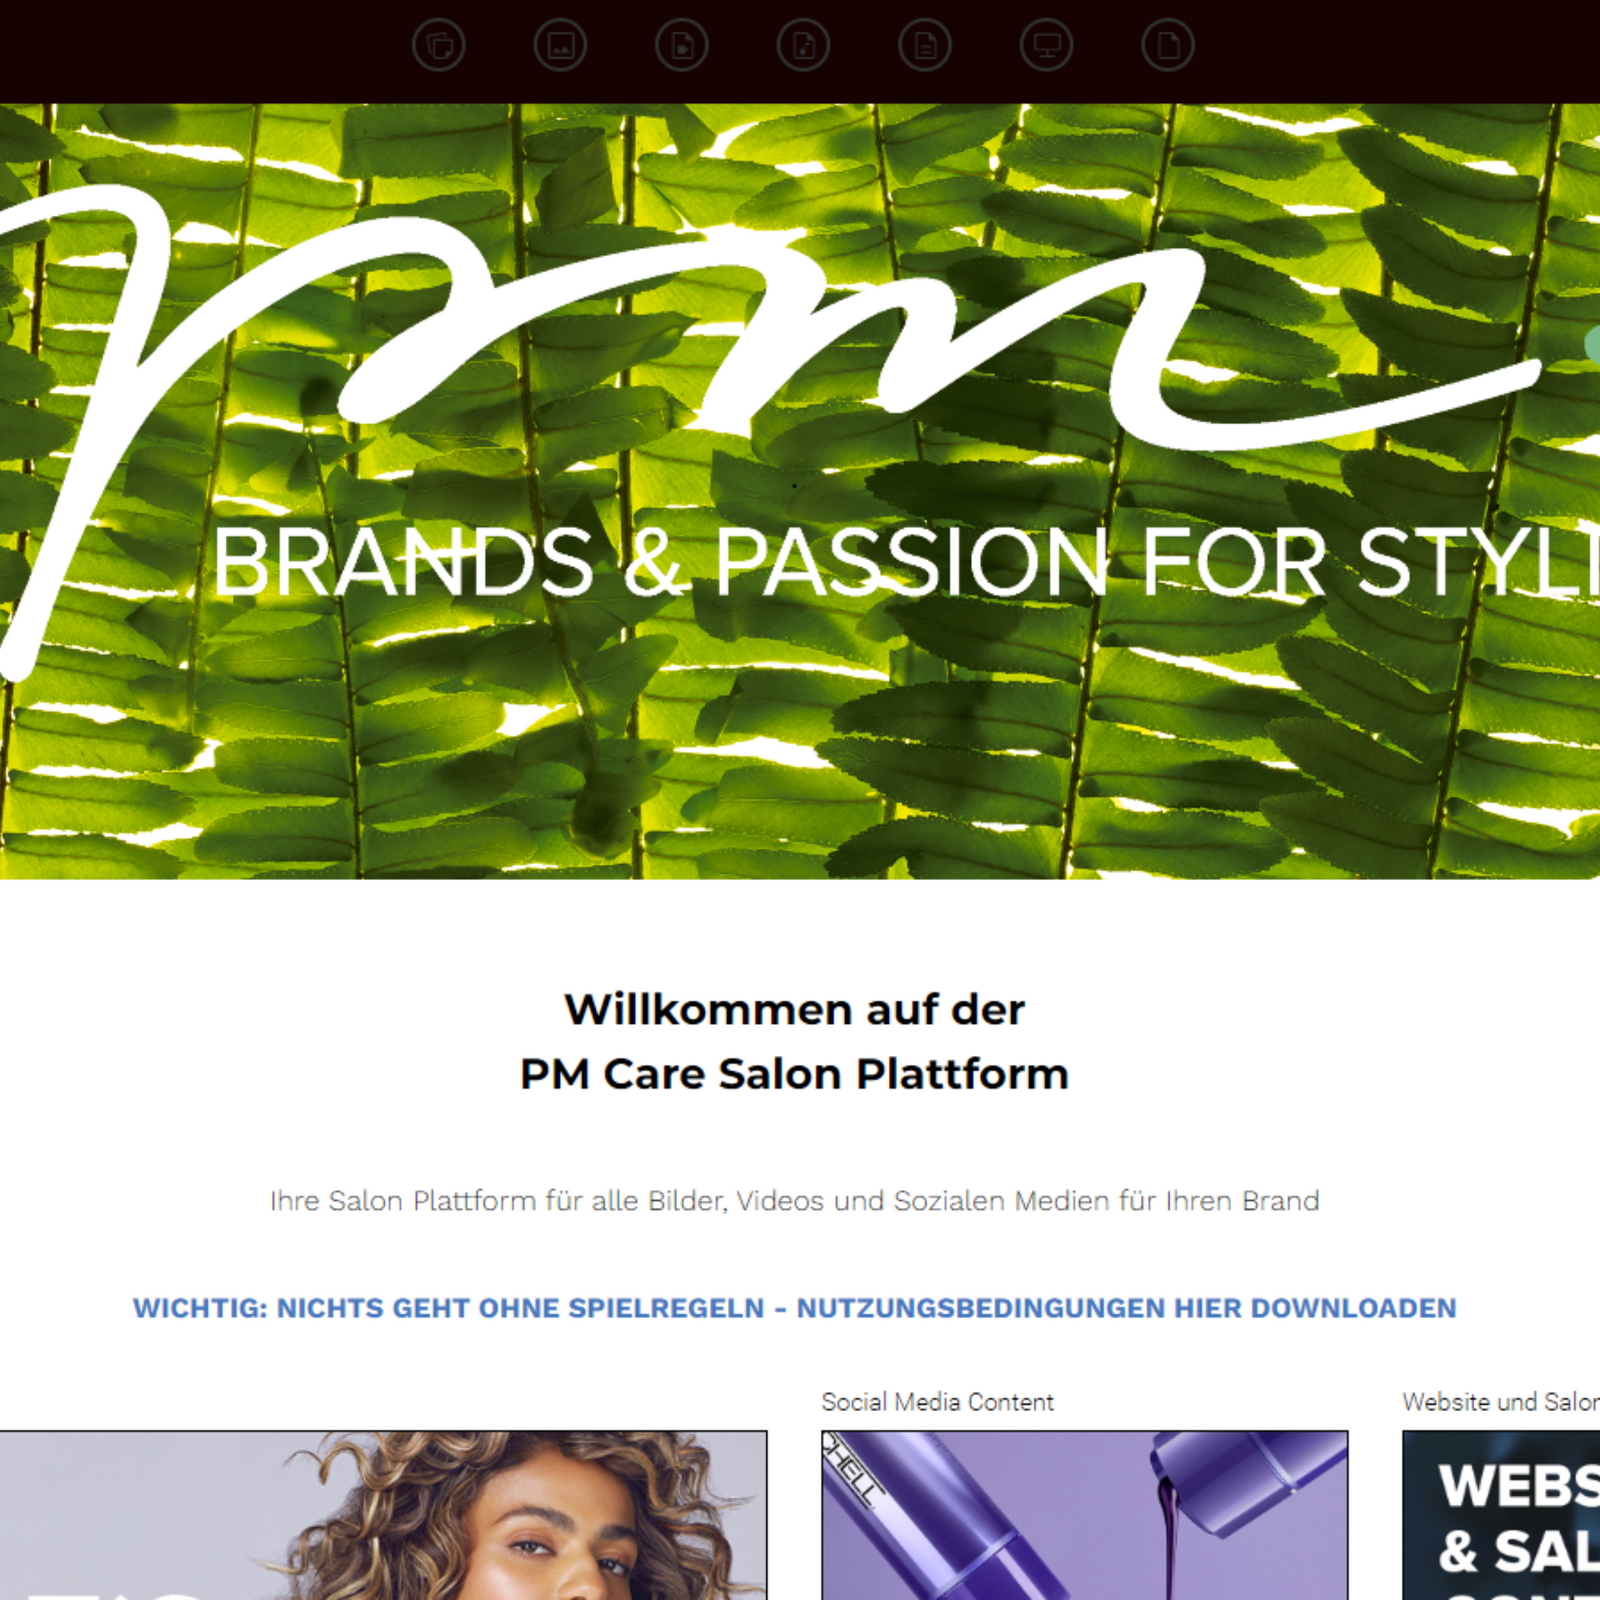
Task: Click the Website und Salon label
Action: click(x=1501, y=1402)
